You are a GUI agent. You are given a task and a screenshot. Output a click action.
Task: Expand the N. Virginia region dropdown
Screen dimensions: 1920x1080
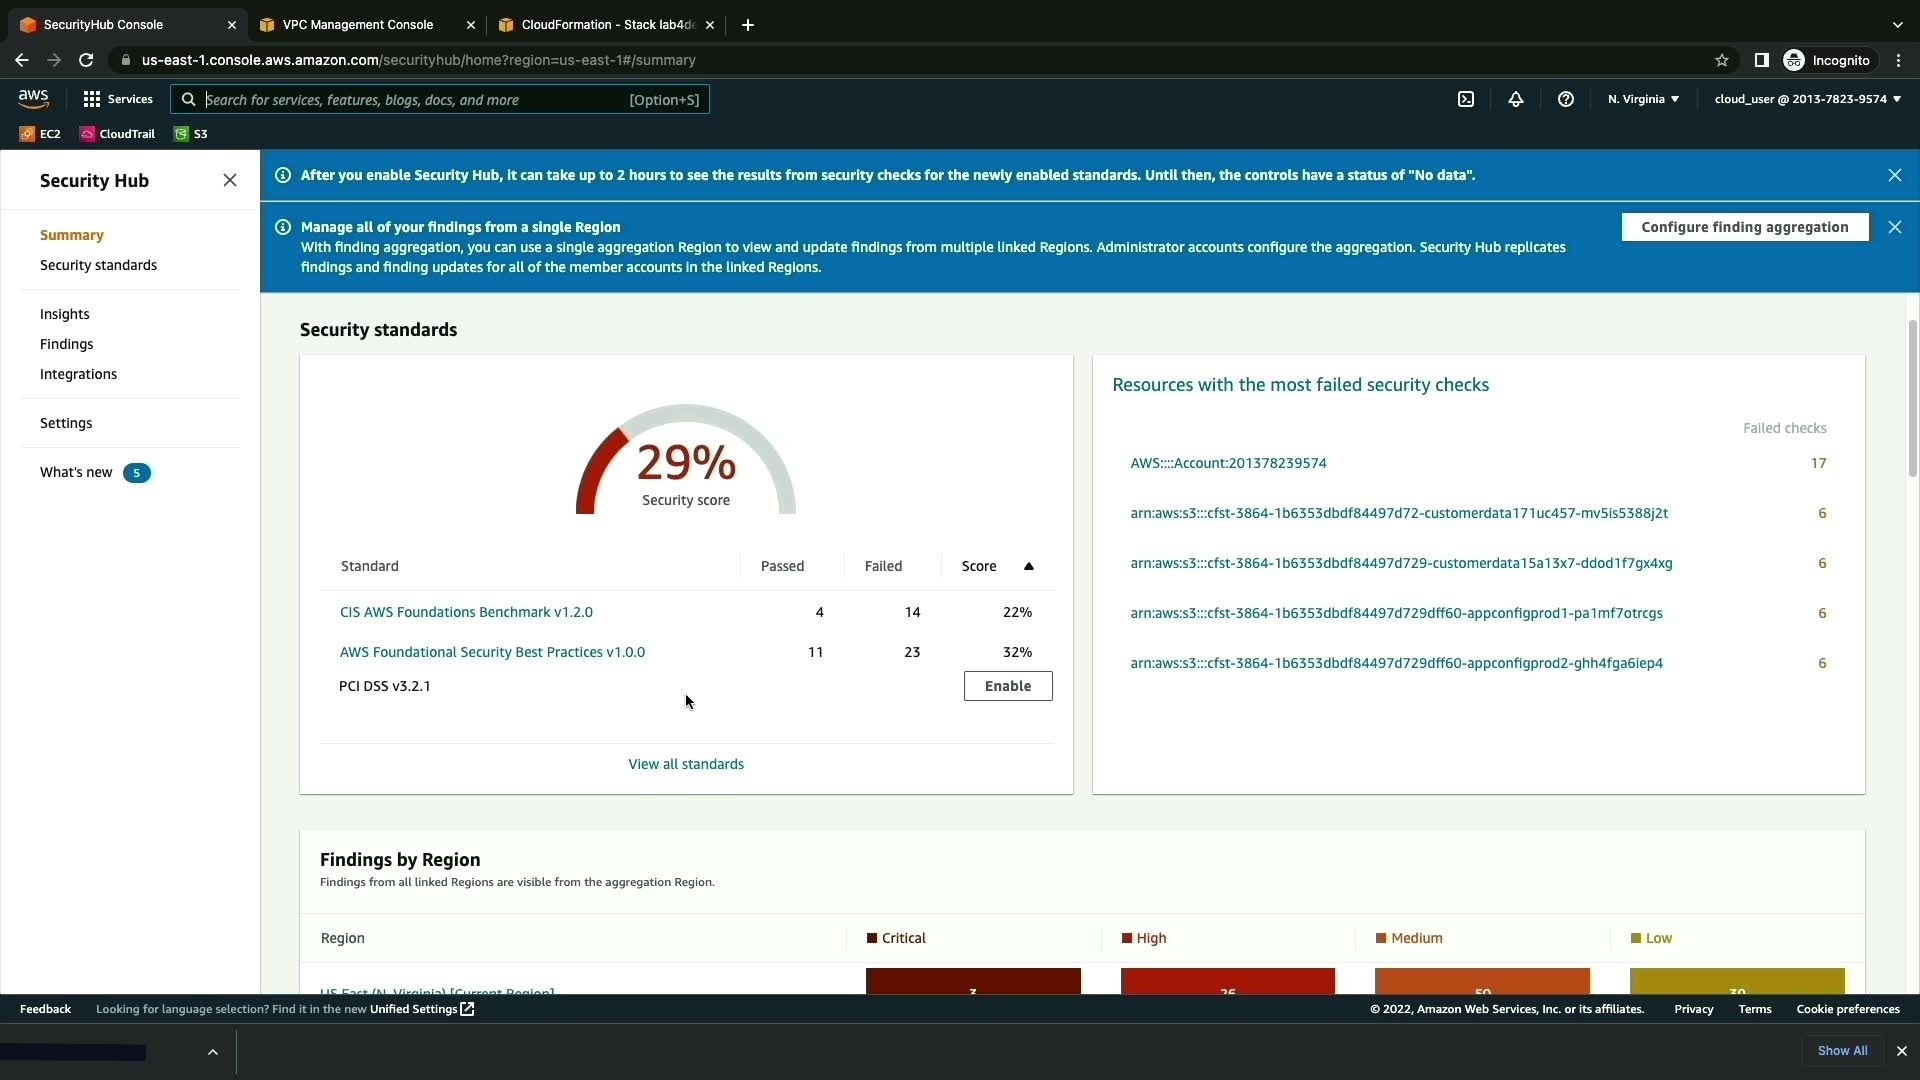tap(1643, 99)
